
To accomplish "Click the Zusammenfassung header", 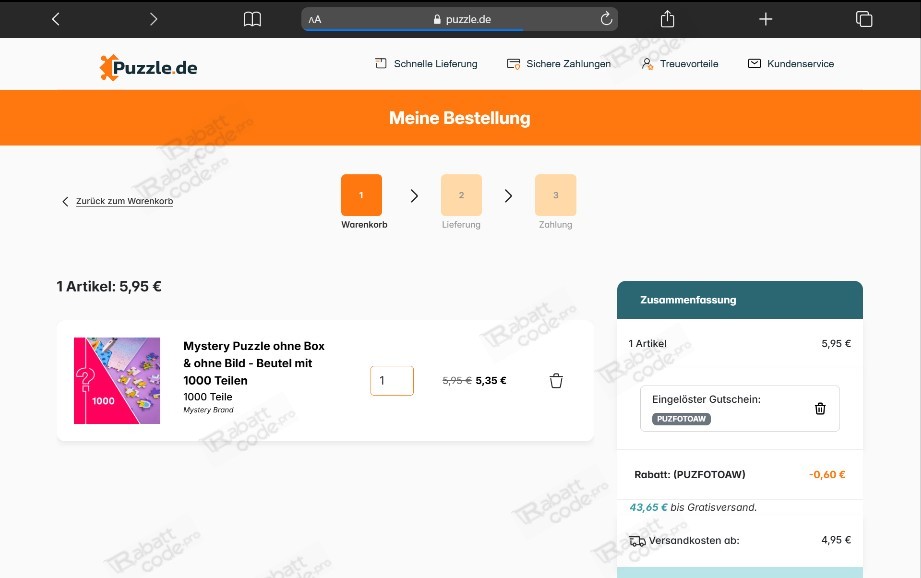I will pos(740,300).
